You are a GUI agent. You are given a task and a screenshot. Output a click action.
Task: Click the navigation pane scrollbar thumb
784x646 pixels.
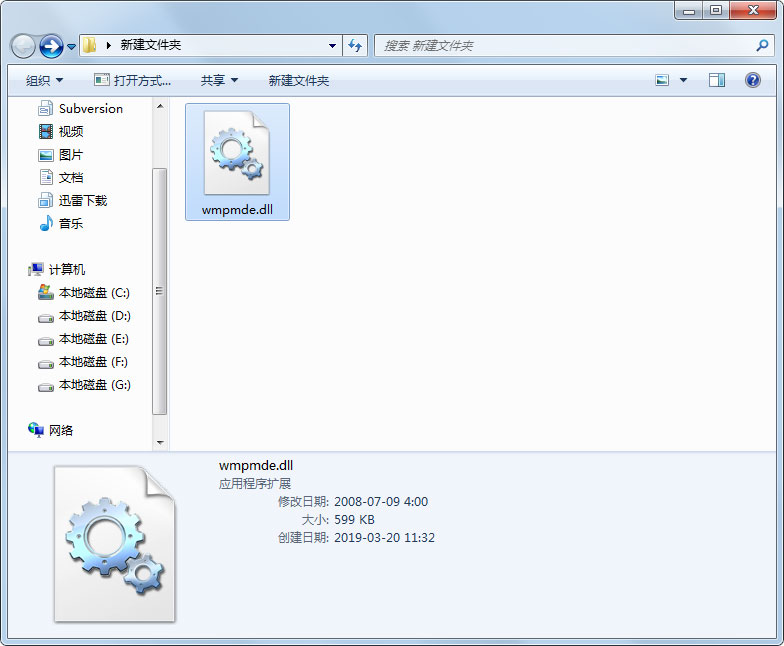tap(160, 292)
